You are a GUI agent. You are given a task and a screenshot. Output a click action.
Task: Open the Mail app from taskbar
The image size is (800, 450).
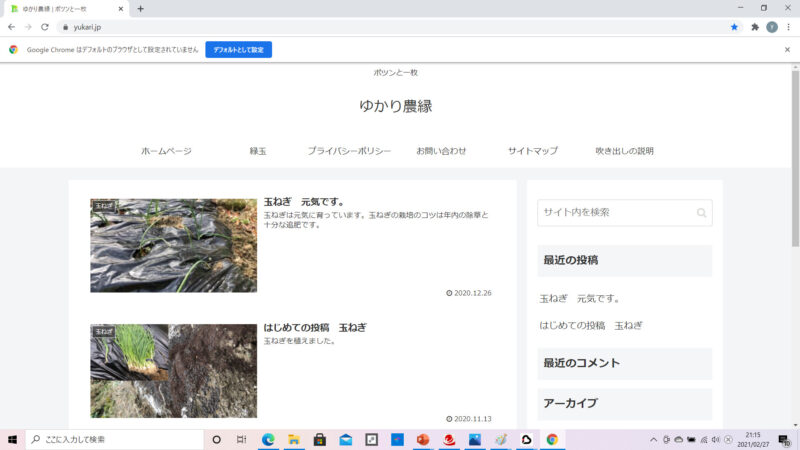[345, 439]
